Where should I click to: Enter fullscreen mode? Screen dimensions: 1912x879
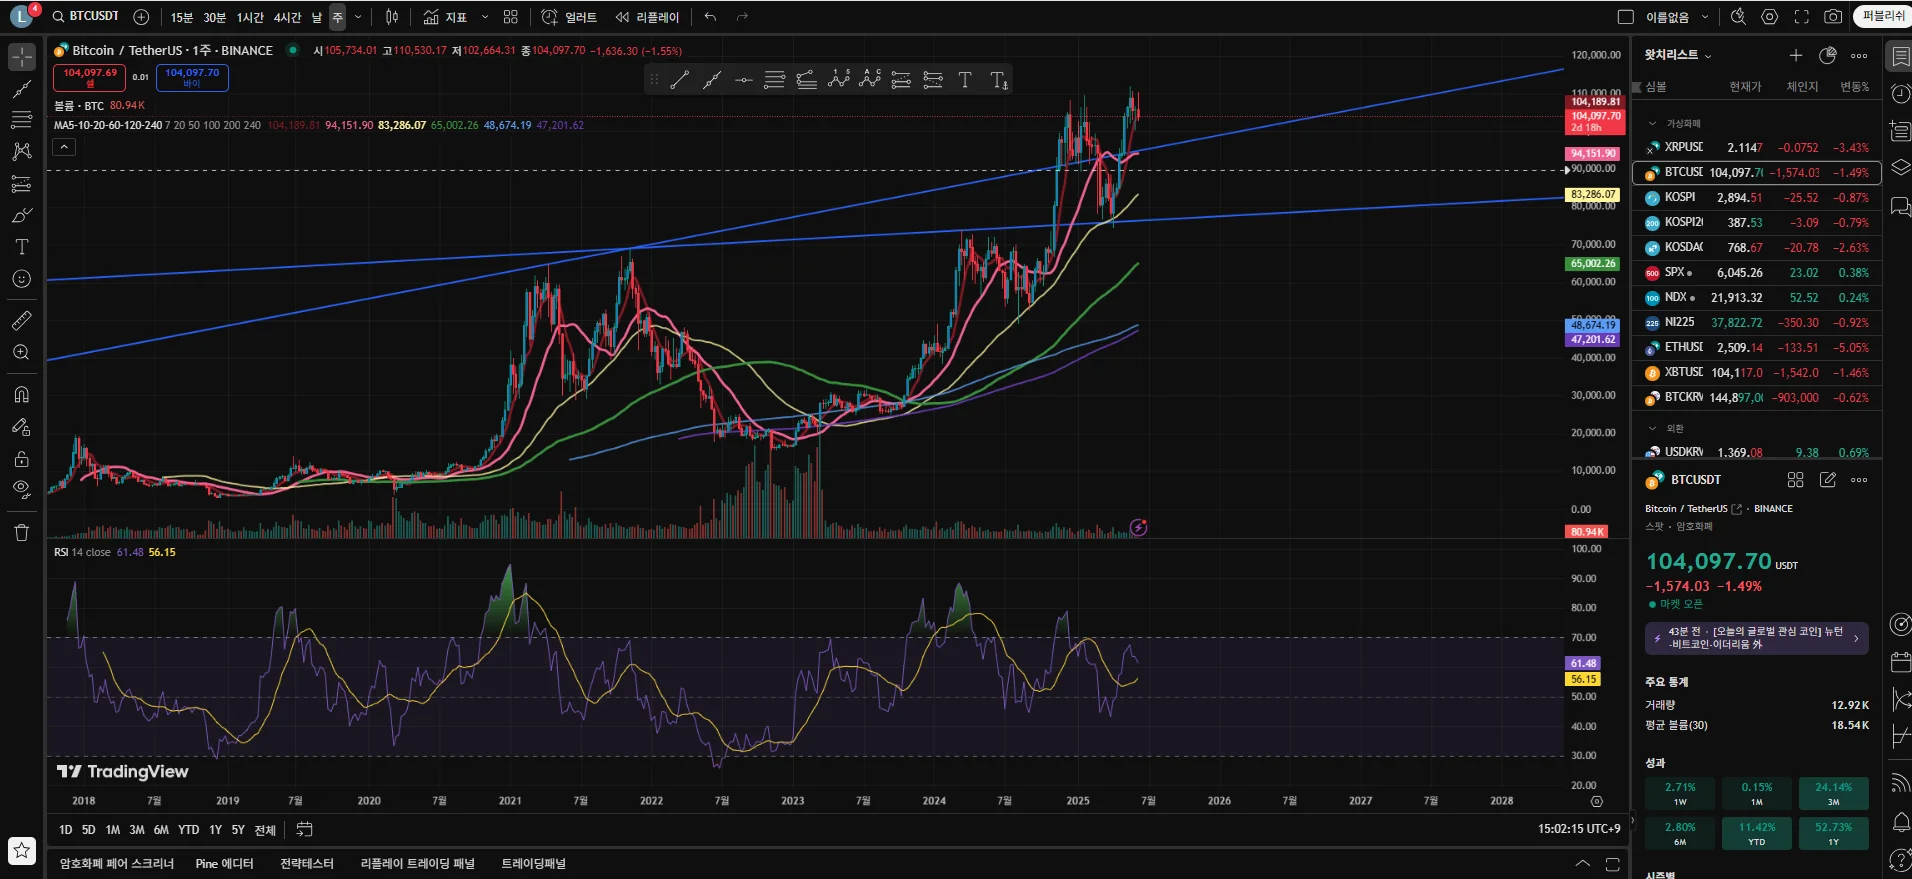pos(1802,17)
